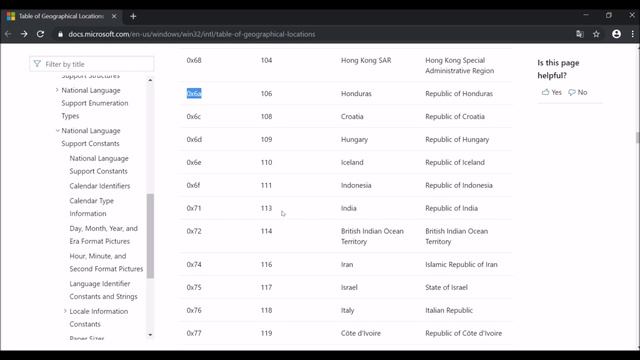Click Hungary location cell
640x360 pixels.
[354, 140]
